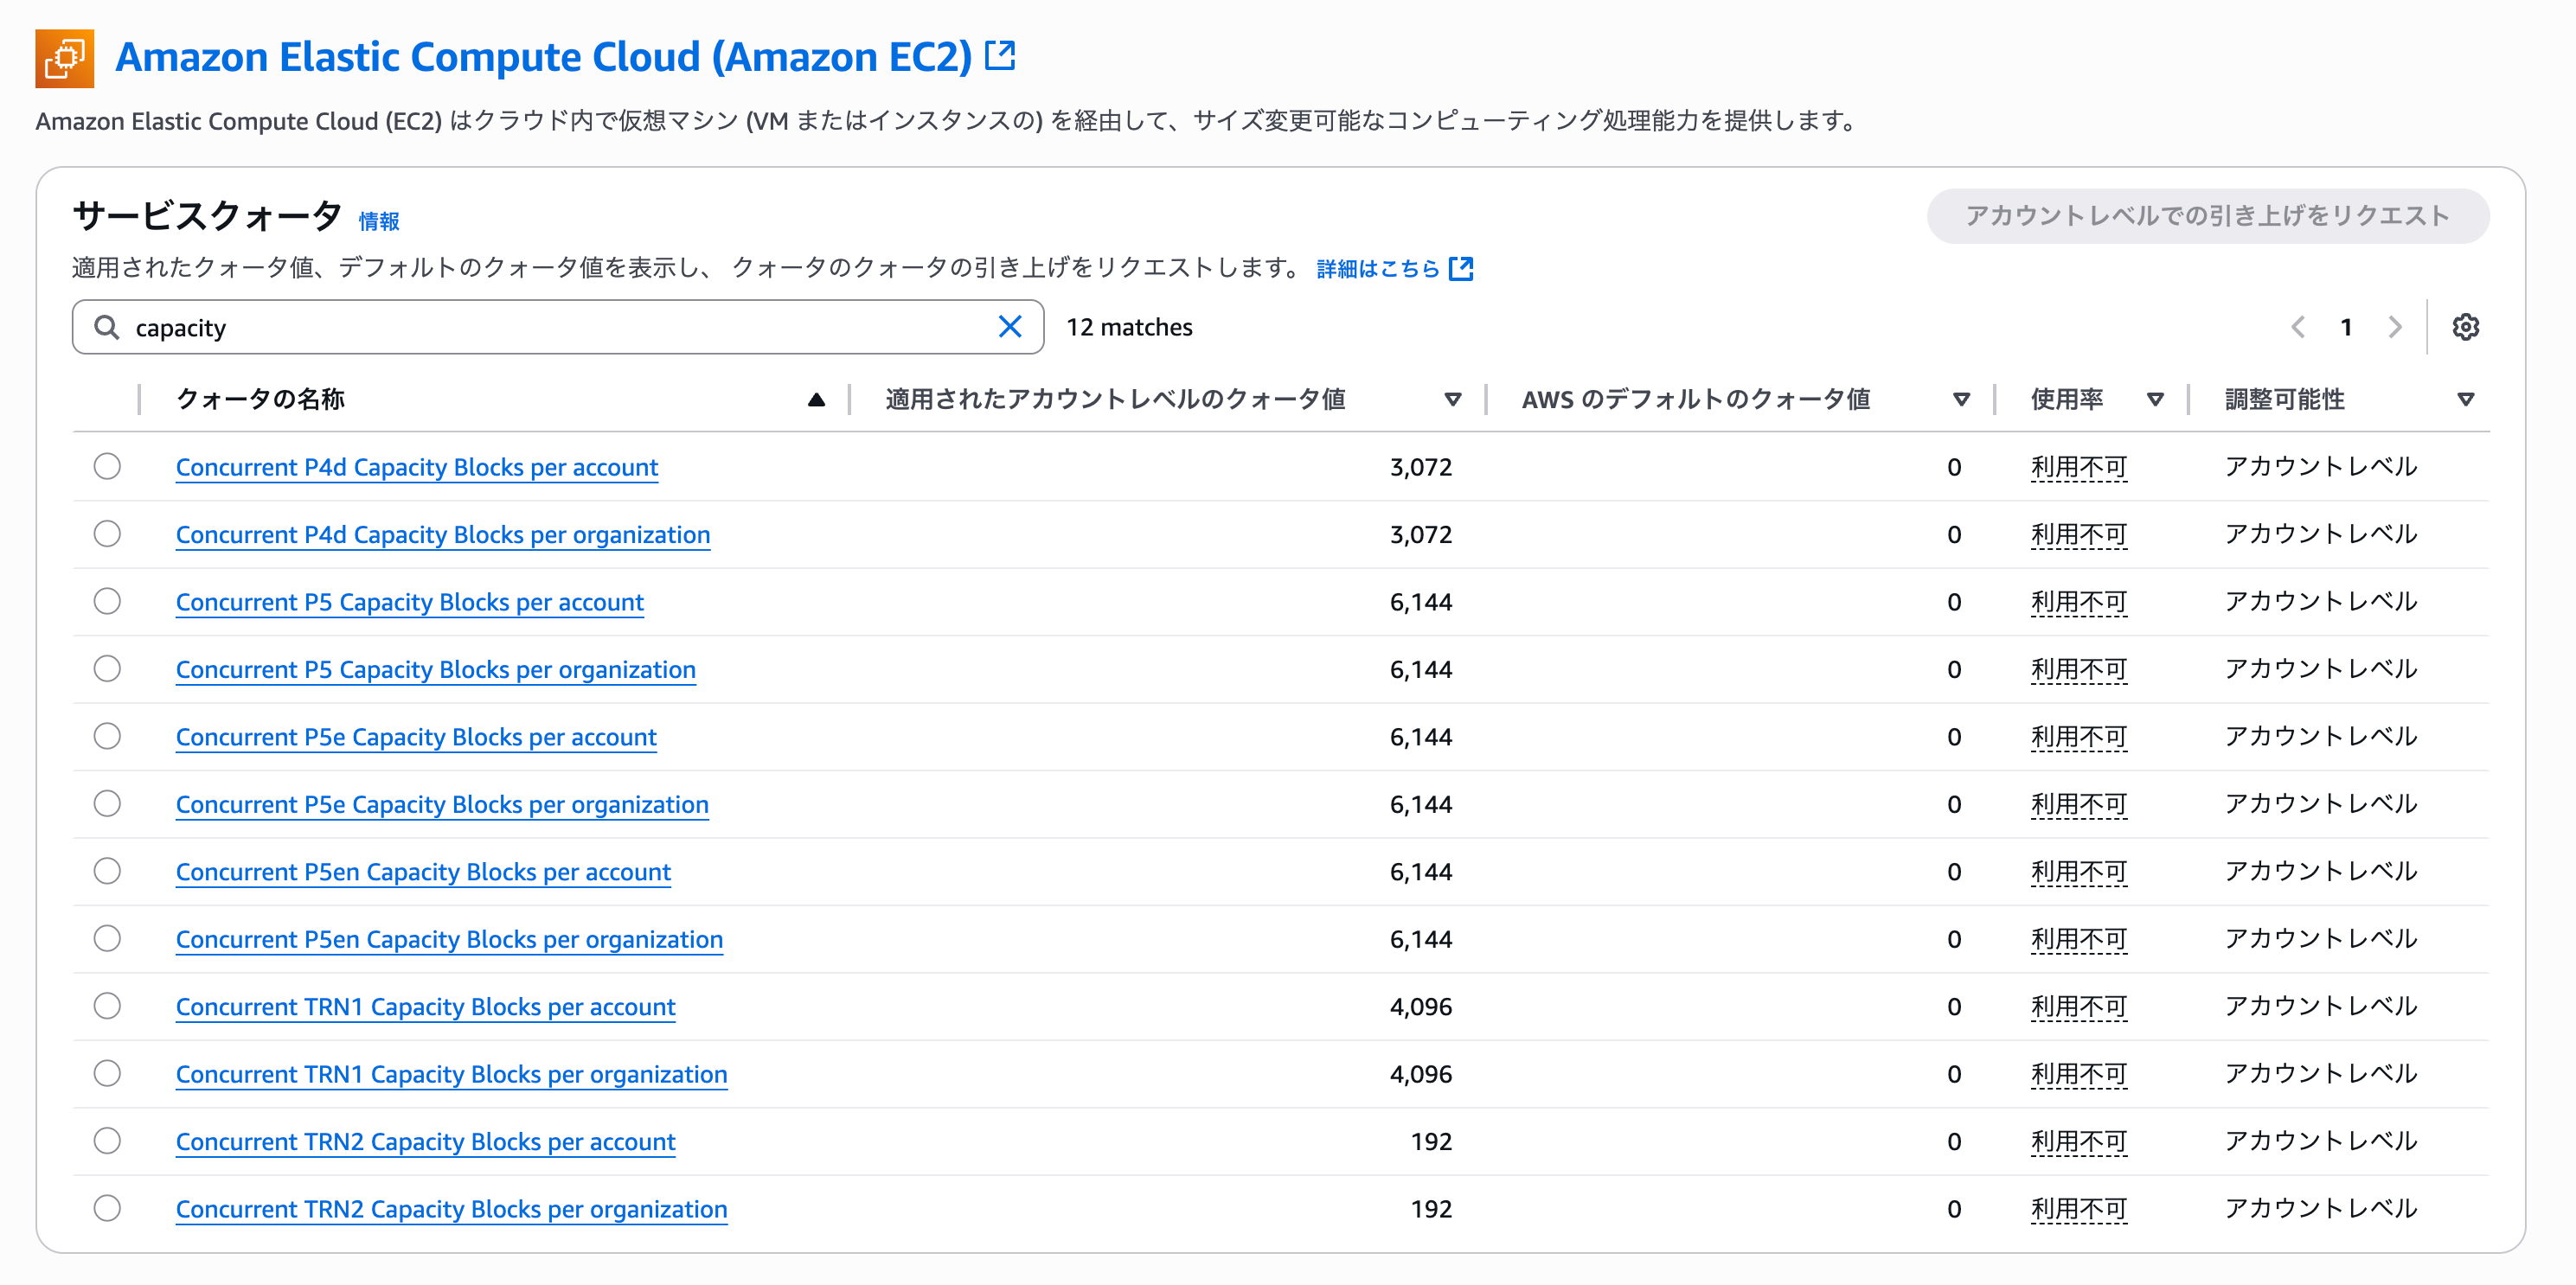Open Concurrent P5en Capacity Blocks per account
2576x1285 pixels.
click(423, 872)
